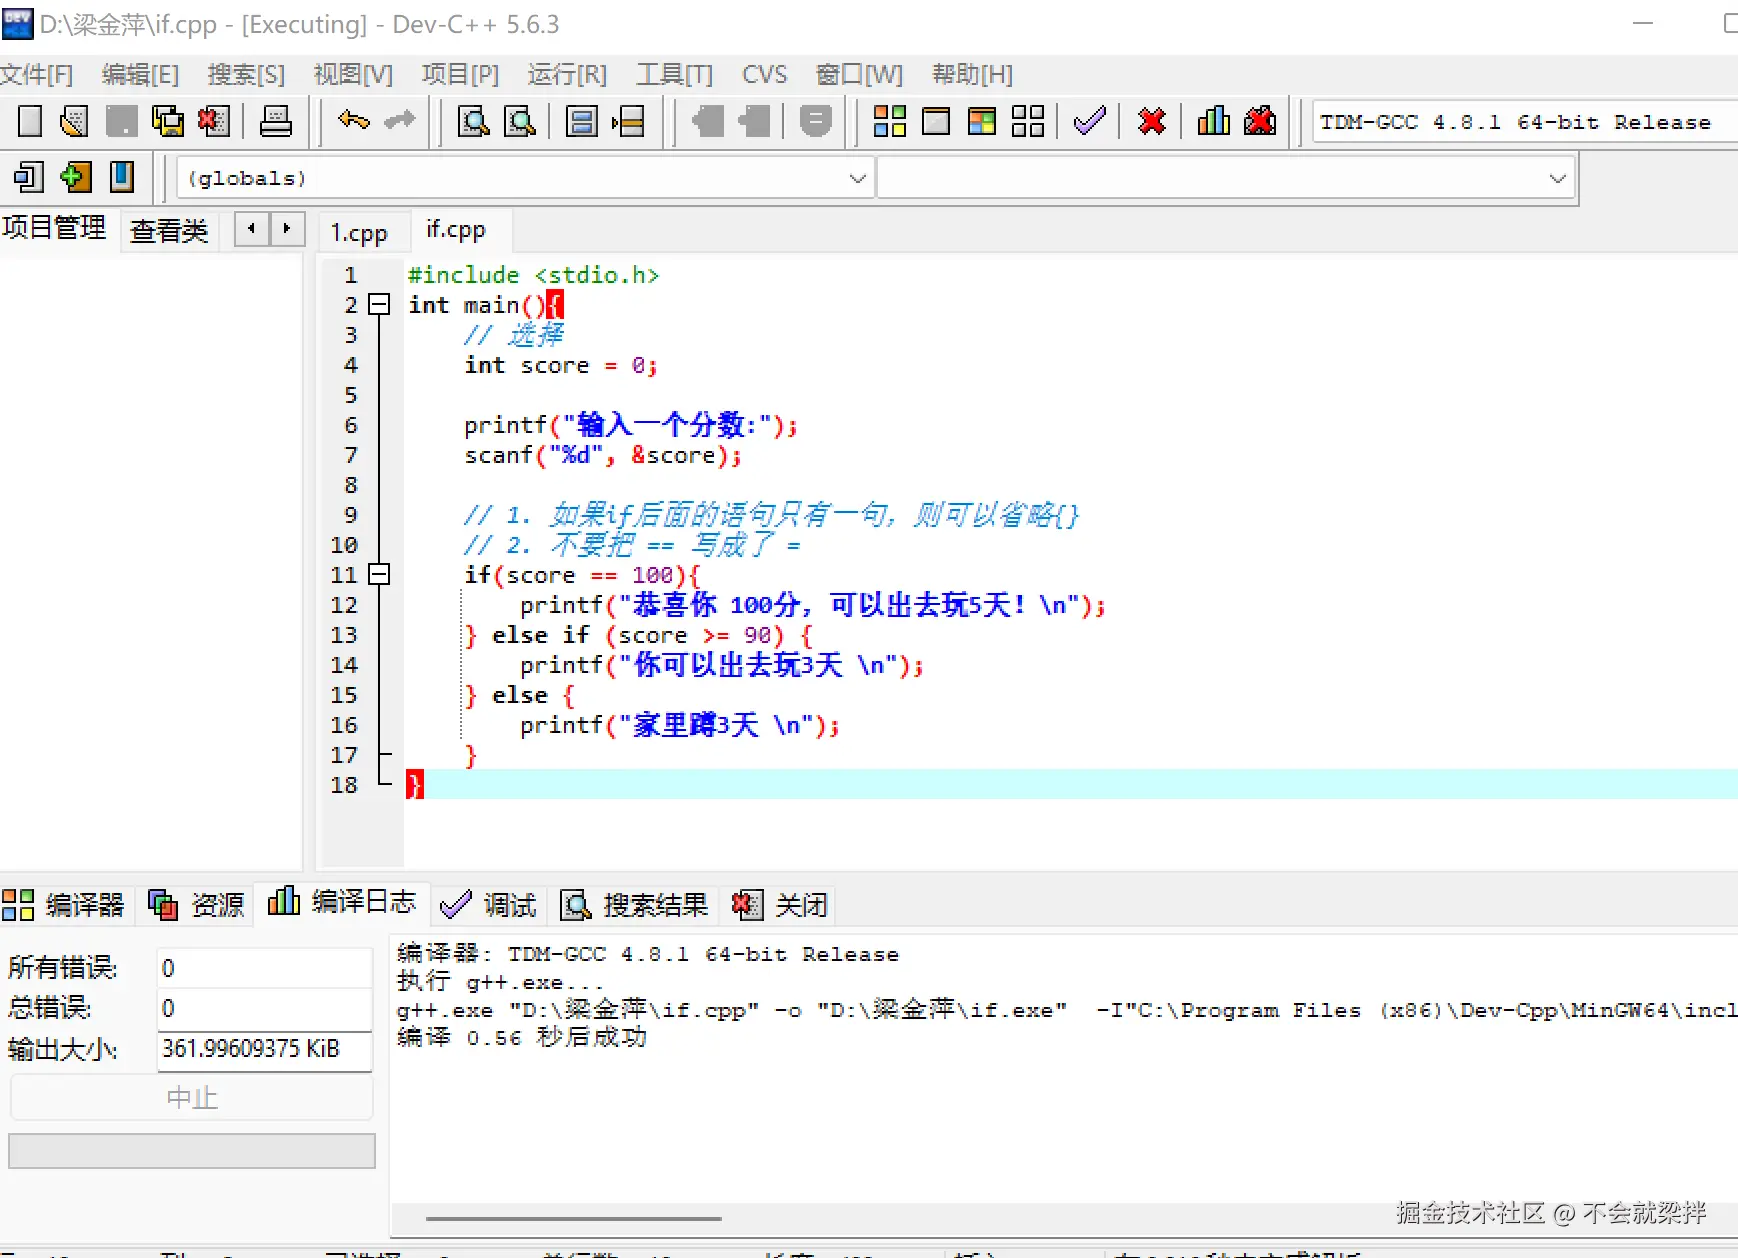Open the 帮助[H] menu
Screen dimensions: 1738x1258
point(972,74)
